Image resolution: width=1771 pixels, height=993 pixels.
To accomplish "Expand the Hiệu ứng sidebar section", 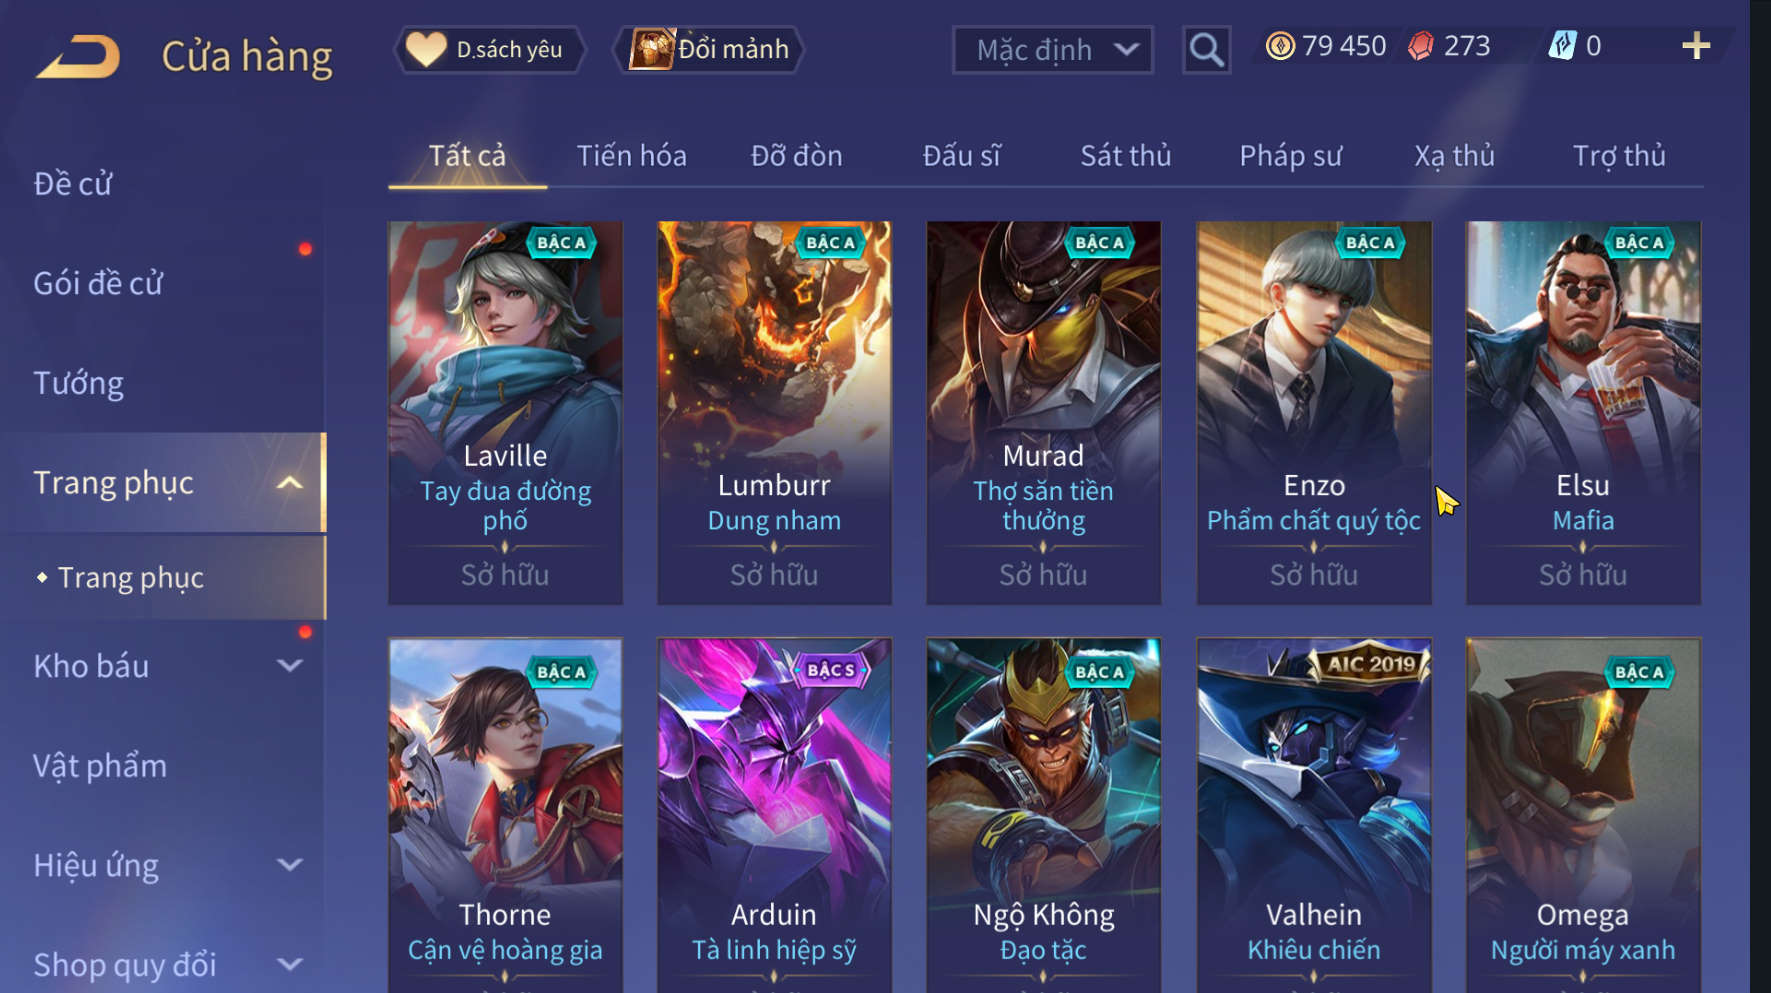I will click(x=289, y=865).
